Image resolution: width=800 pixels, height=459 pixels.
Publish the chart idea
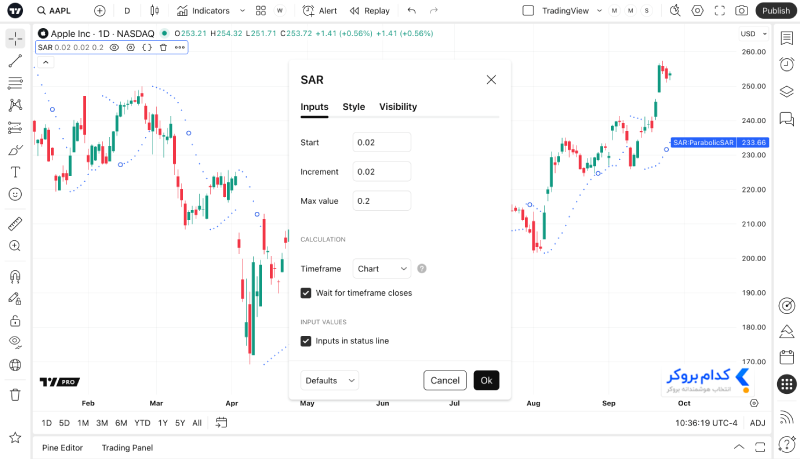coord(776,11)
